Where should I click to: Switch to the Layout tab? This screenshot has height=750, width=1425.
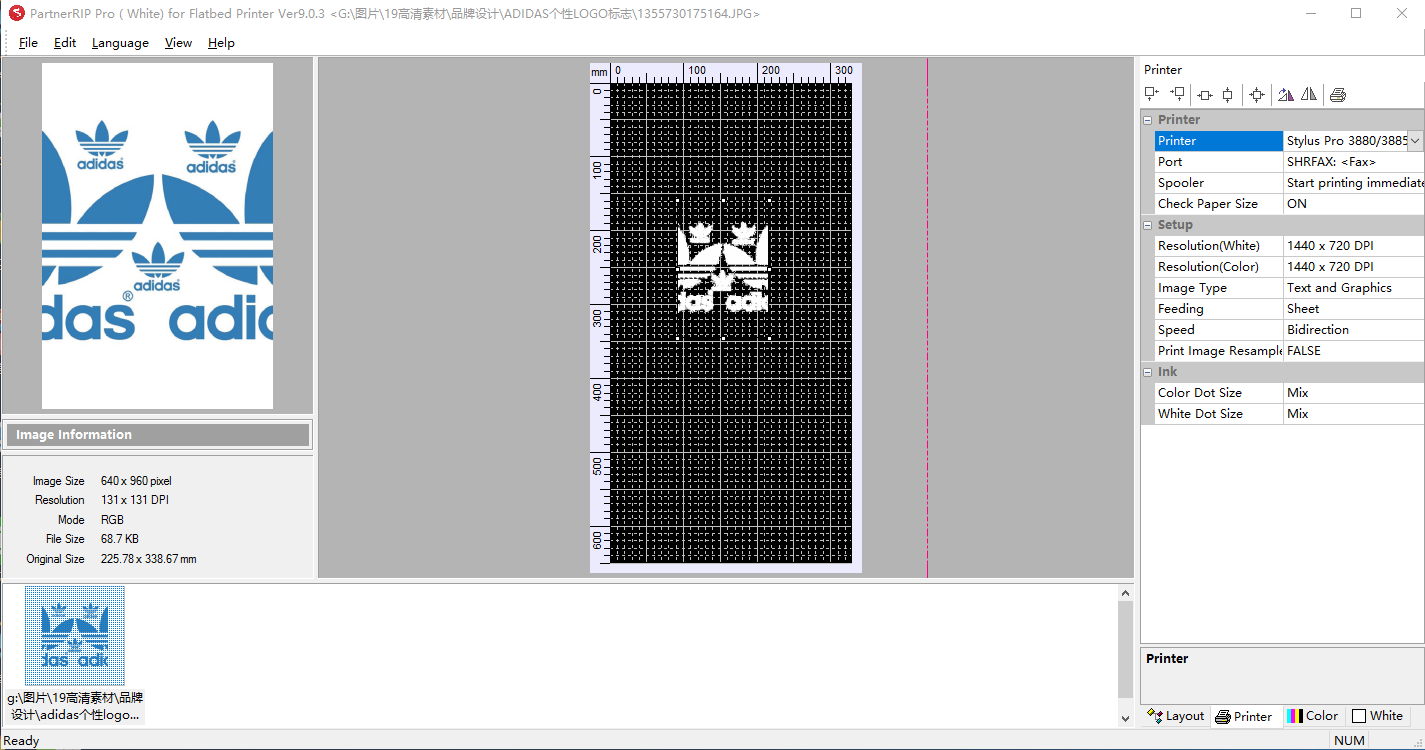pyautogui.click(x=1176, y=716)
